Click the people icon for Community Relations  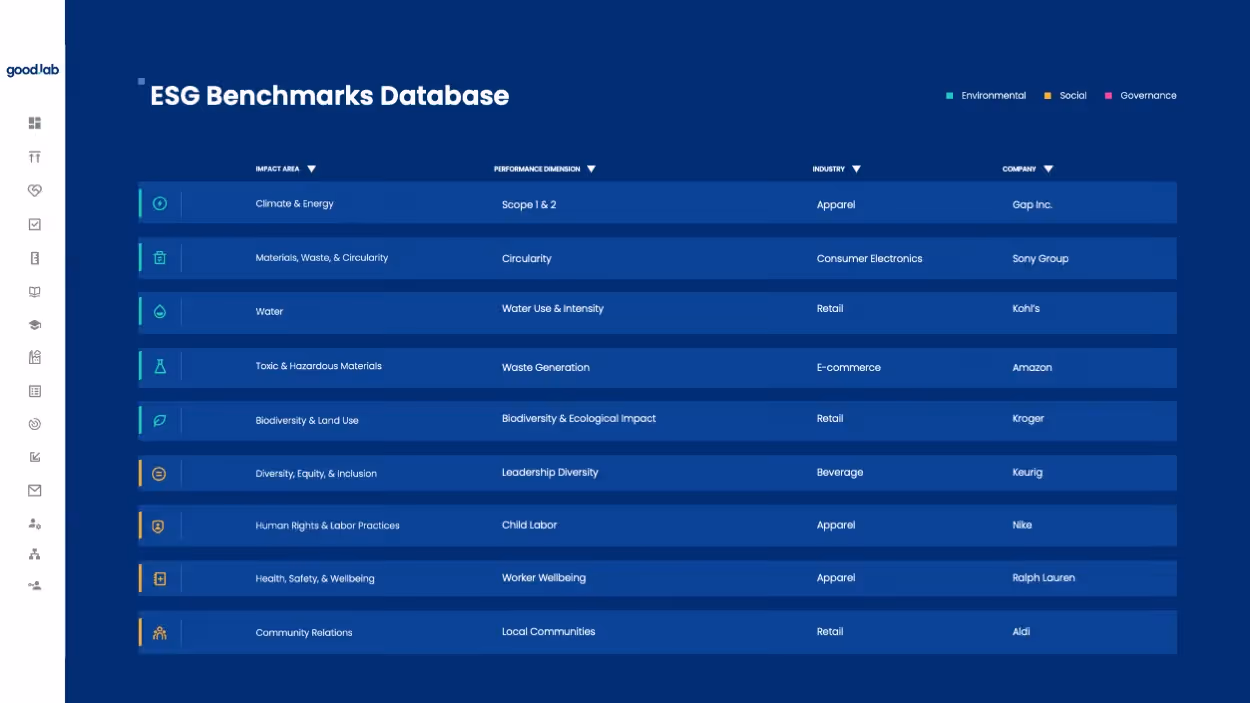[159, 632]
